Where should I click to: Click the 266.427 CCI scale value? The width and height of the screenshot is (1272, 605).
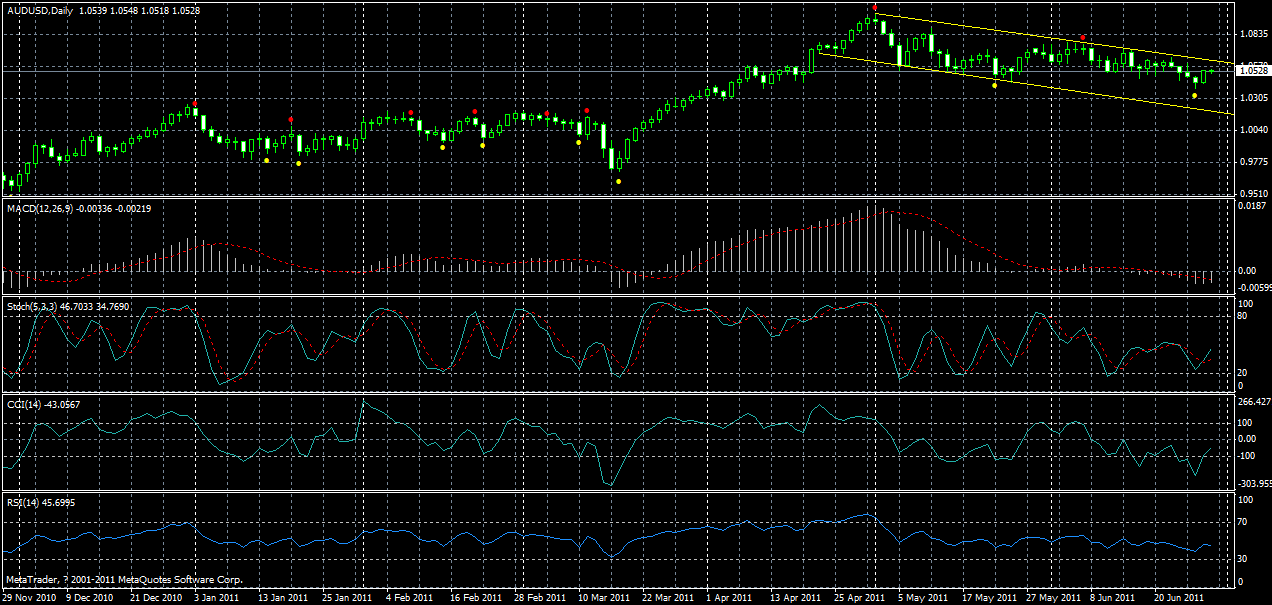(x=1254, y=402)
